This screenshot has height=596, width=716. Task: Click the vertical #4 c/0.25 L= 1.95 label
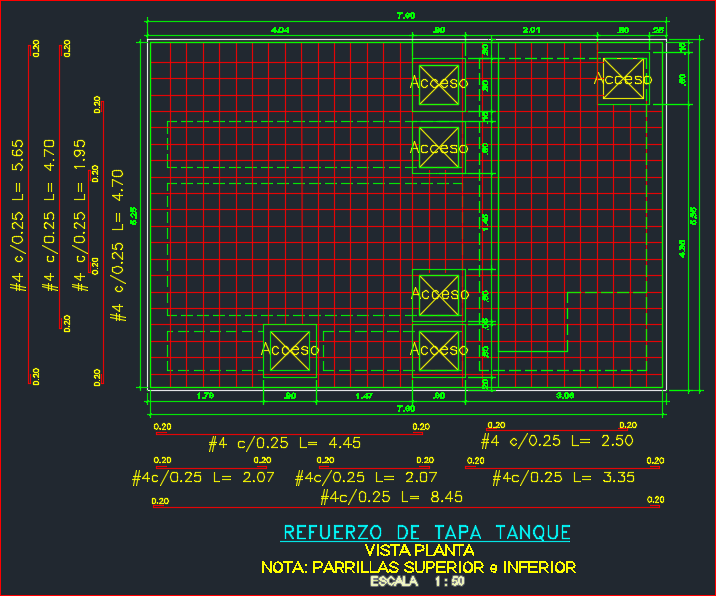pos(80,216)
